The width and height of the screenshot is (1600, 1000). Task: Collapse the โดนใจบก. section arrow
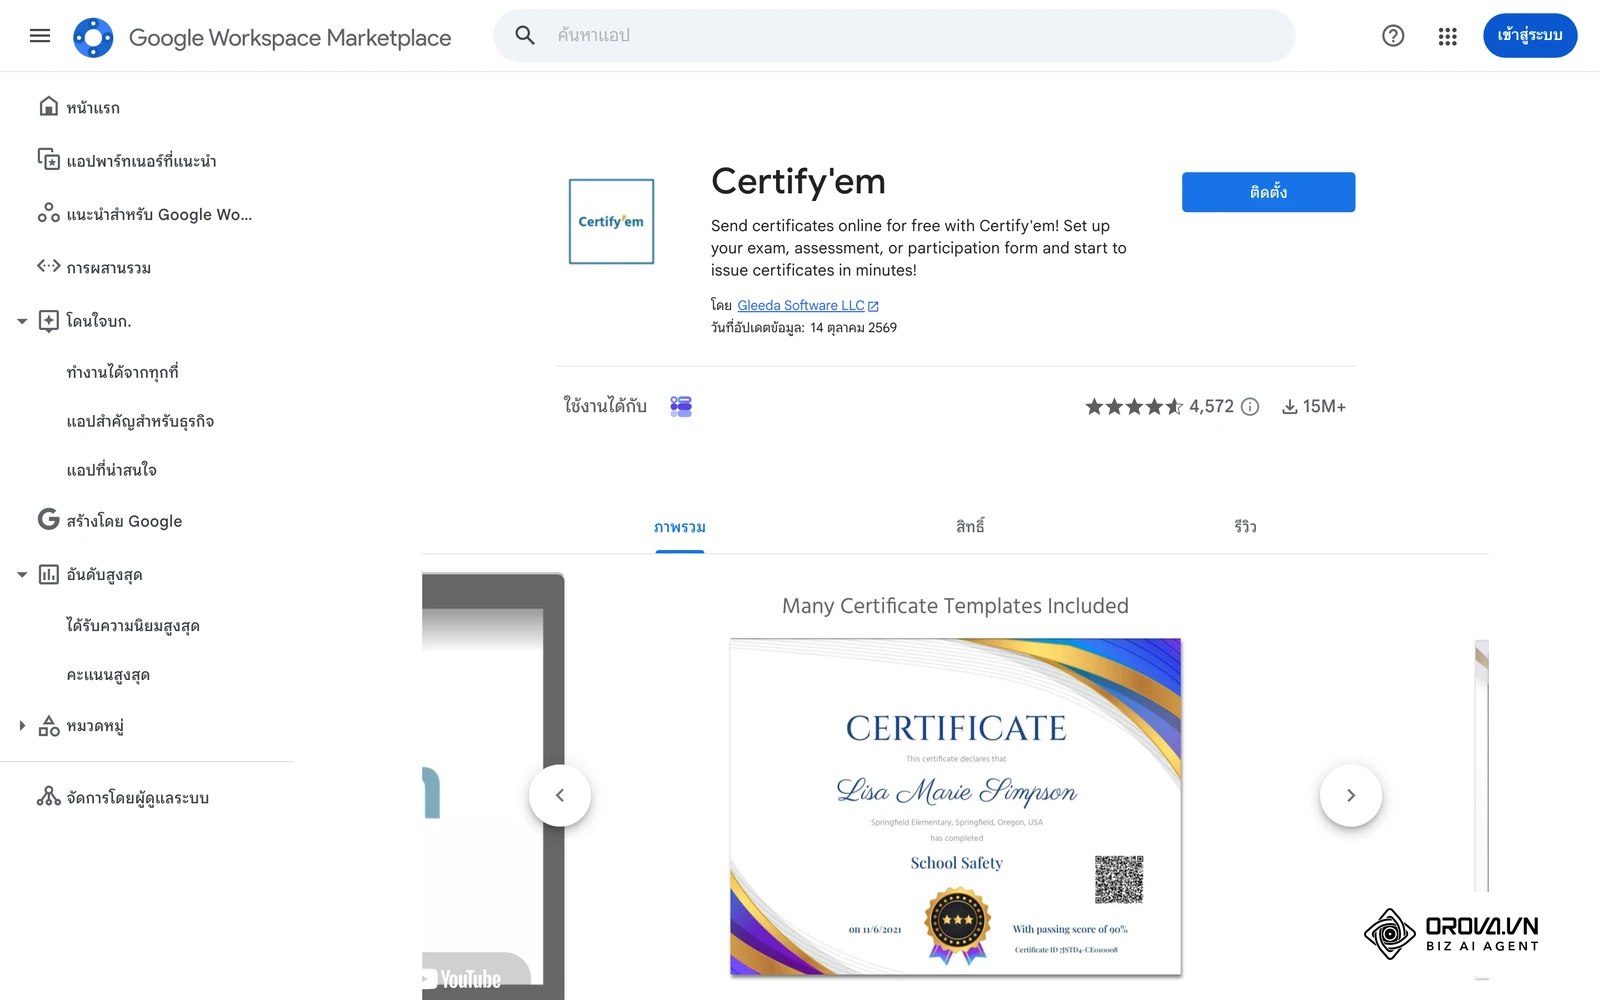(x=22, y=321)
